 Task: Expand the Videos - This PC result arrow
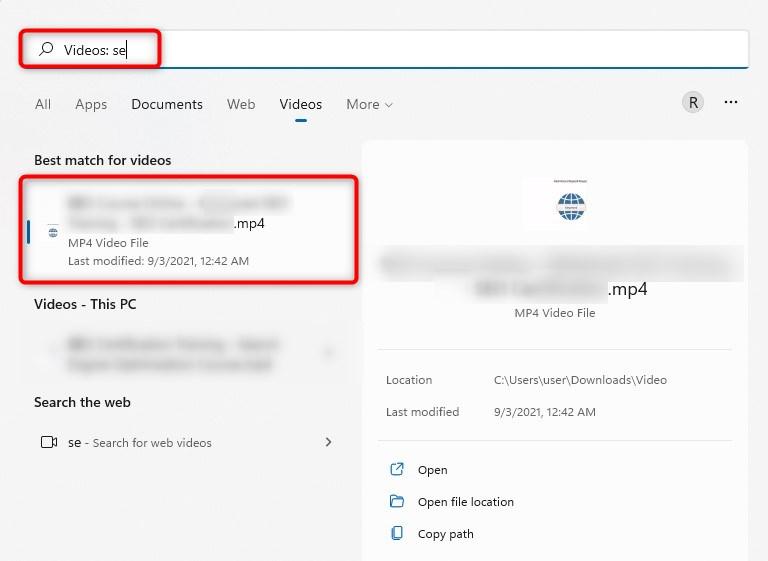pyautogui.click(x=328, y=353)
